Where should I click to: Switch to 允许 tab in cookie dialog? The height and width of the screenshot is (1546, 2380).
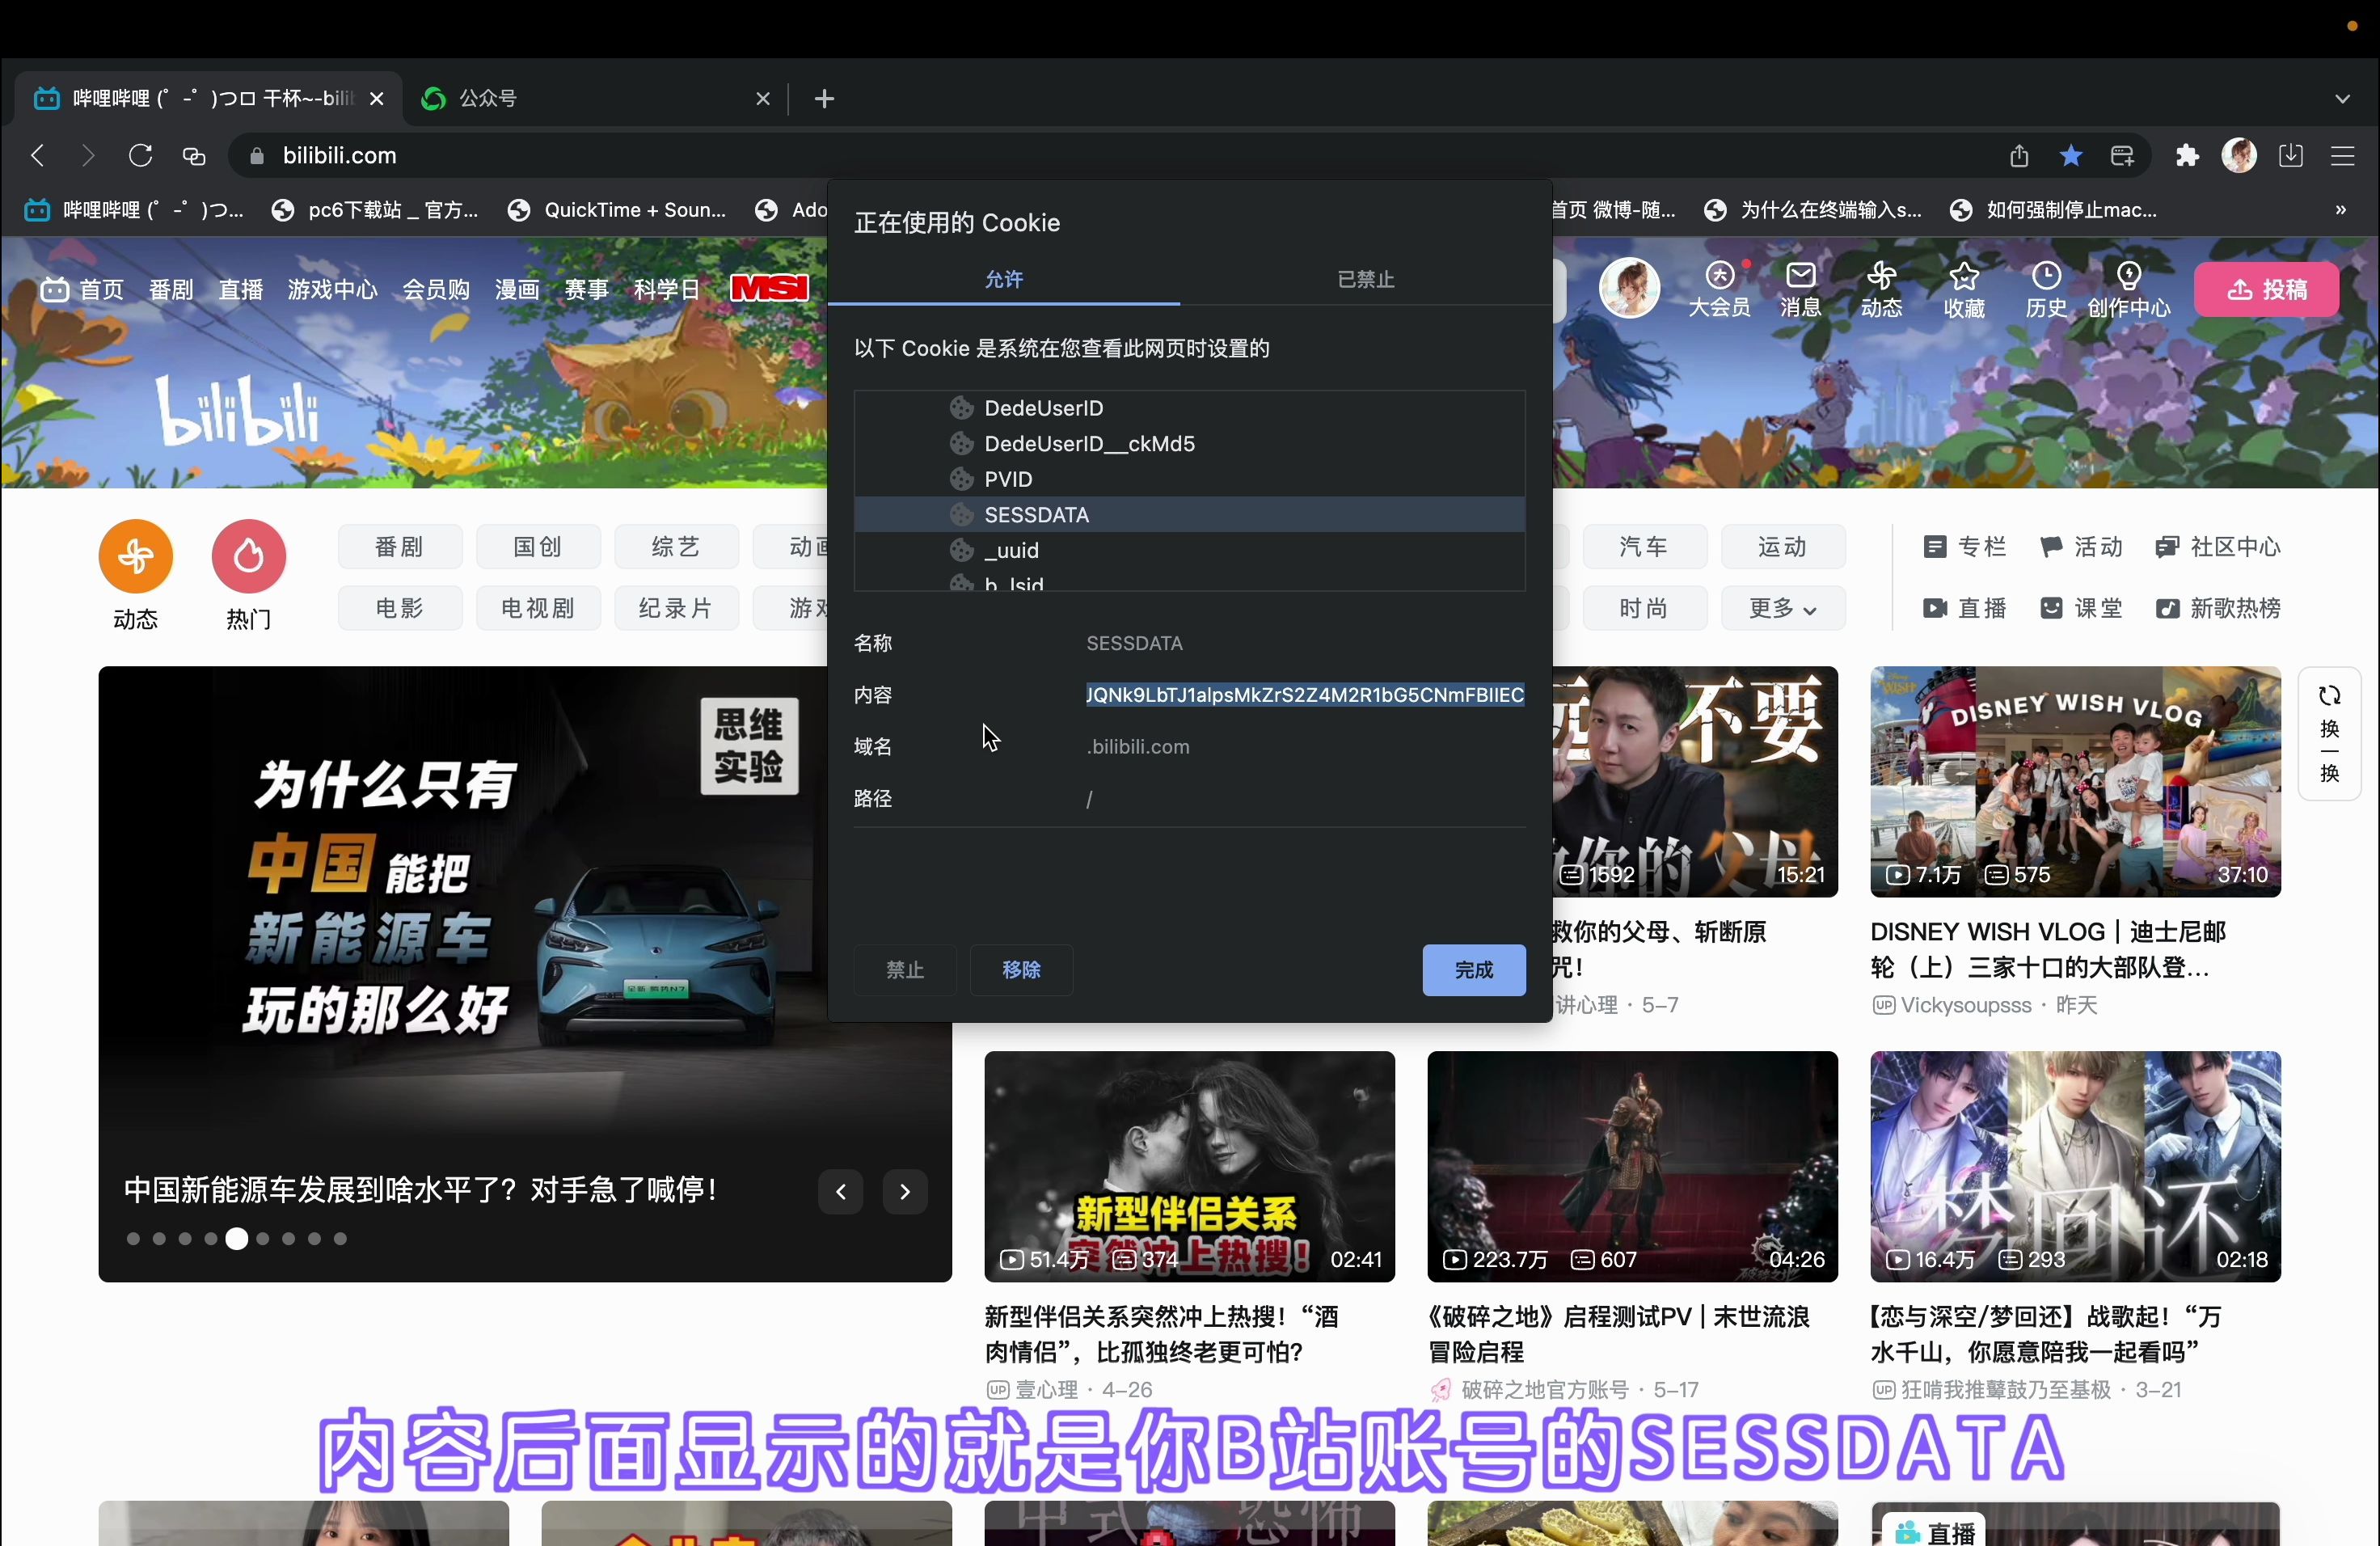pos(1004,280)
